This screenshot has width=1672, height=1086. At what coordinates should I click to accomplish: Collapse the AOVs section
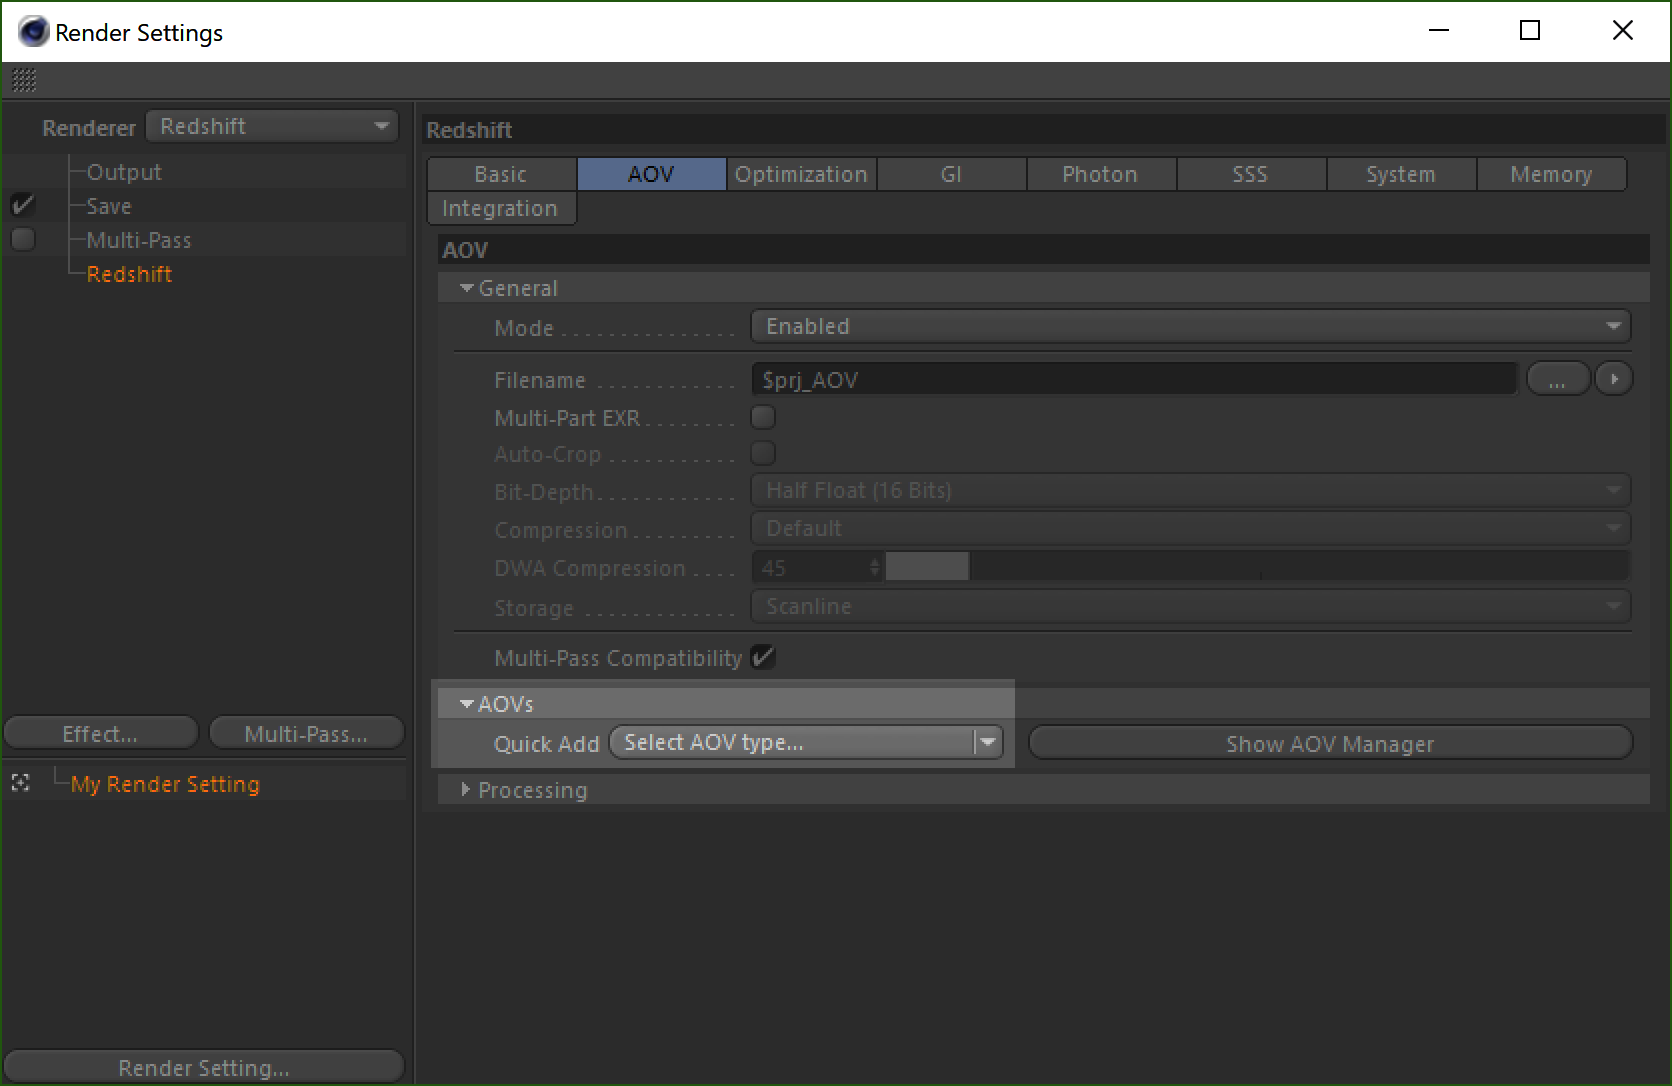(467, 704)
